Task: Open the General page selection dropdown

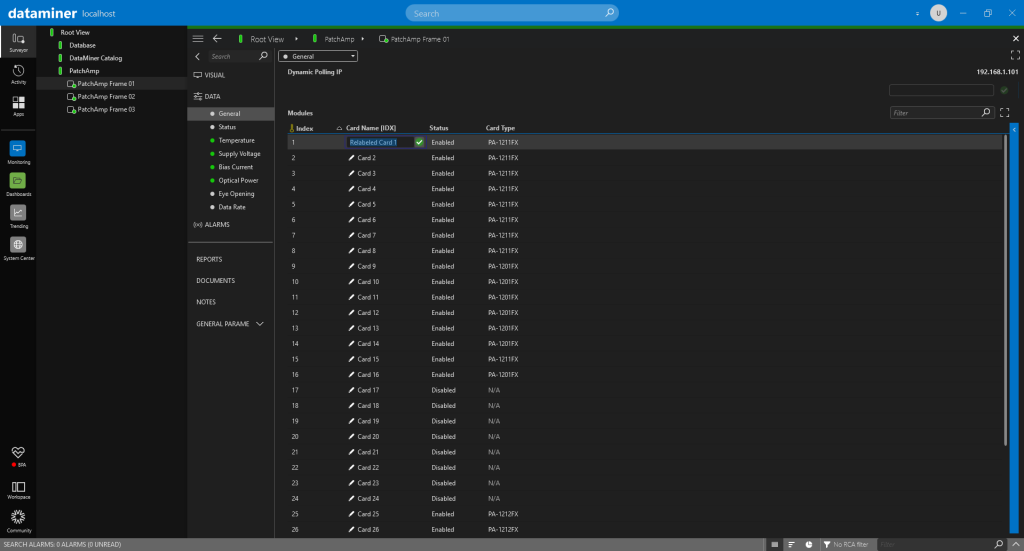Action: [317, 57]
